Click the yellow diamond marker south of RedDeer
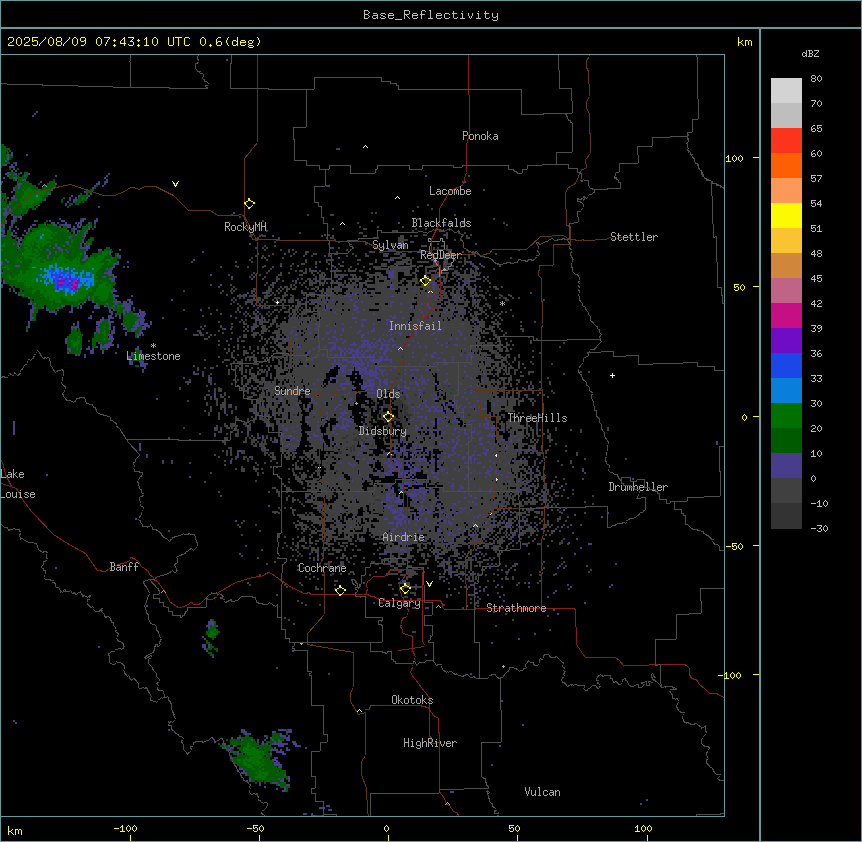The height and width of the screenshot is (842, 862). pos(425,281)
